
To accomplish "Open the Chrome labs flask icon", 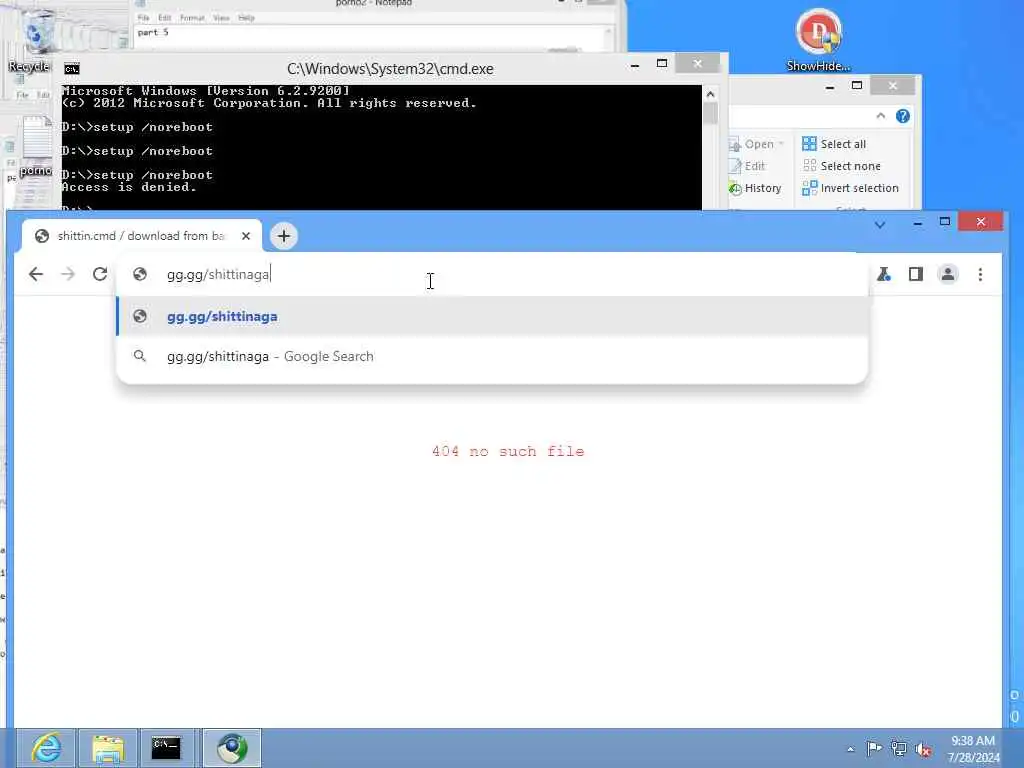I will click(x=884, y=274).
